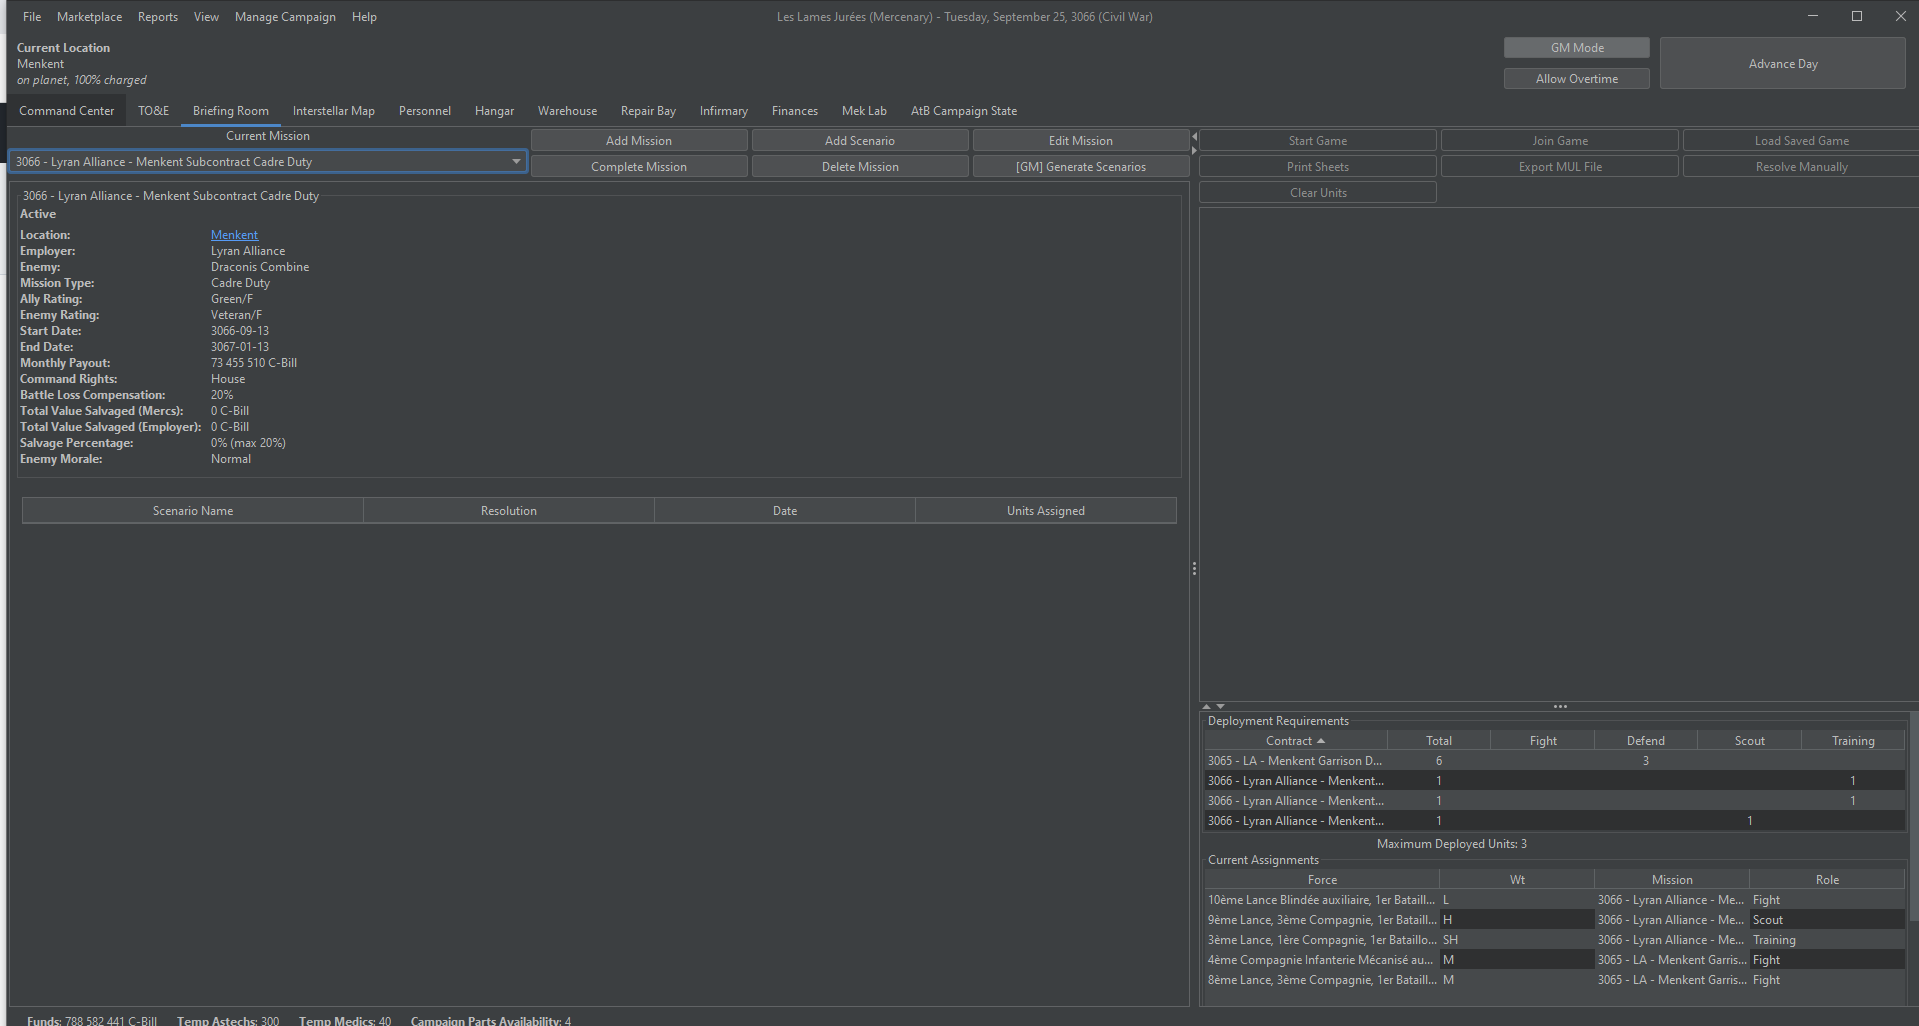
Task: Toggle Allow Overtime
Action: 1576,78
